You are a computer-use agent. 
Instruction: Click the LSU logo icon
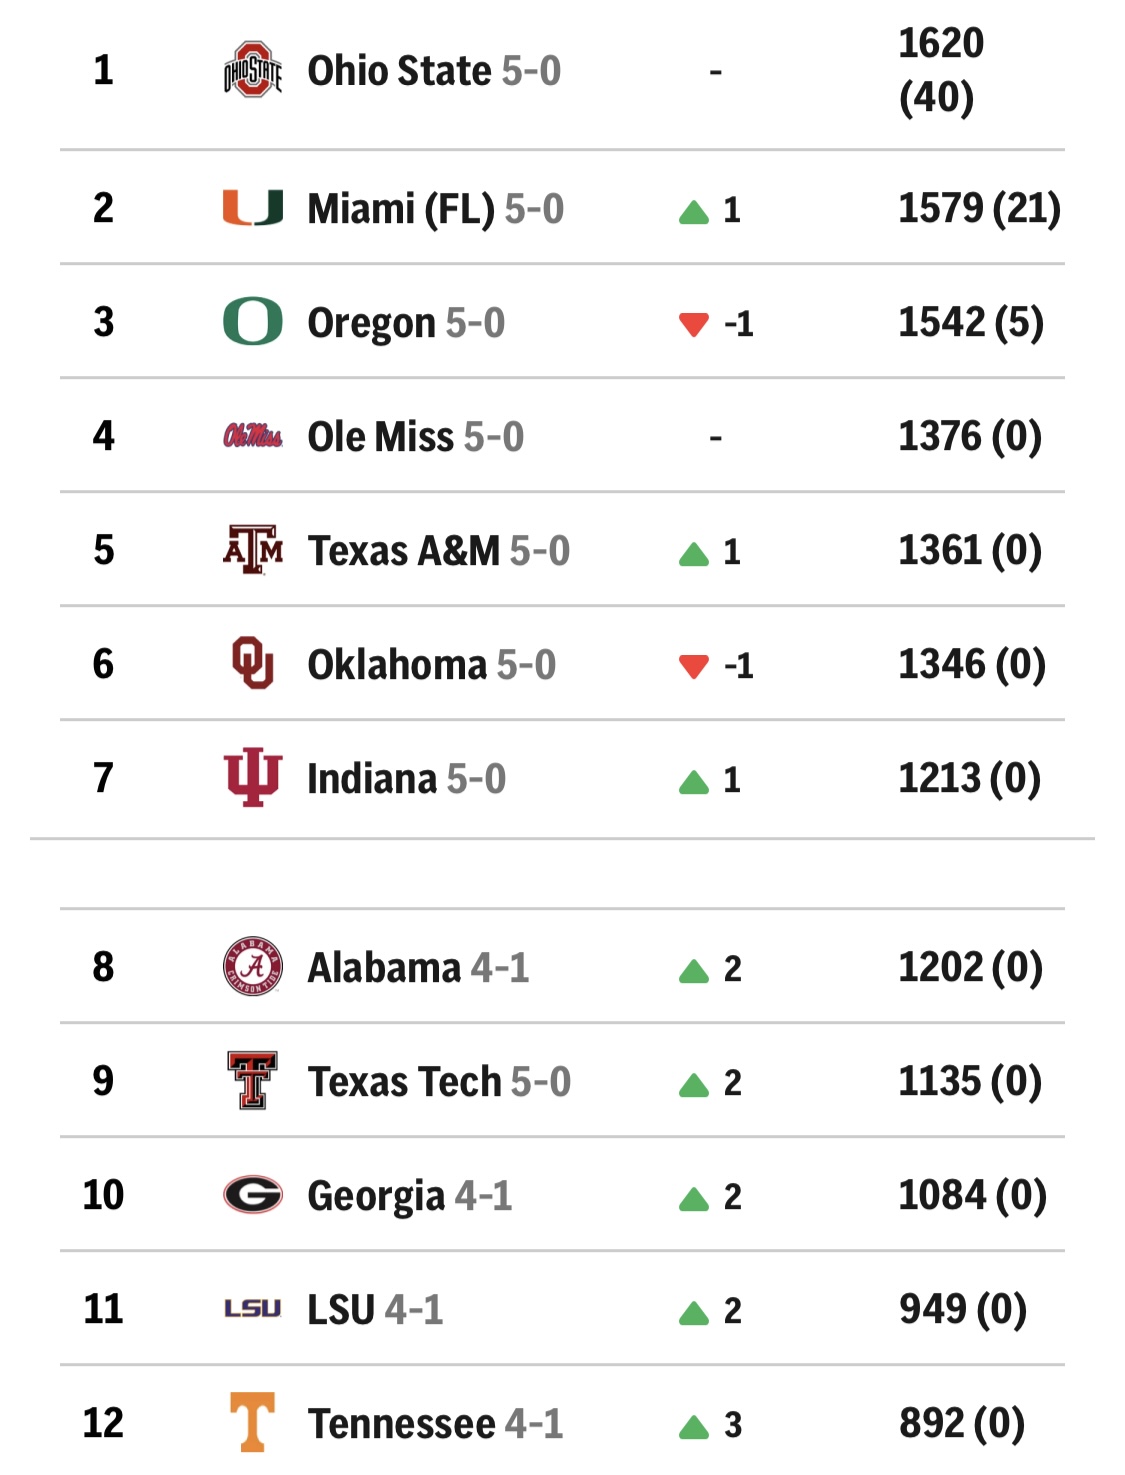coord(253,1309)
